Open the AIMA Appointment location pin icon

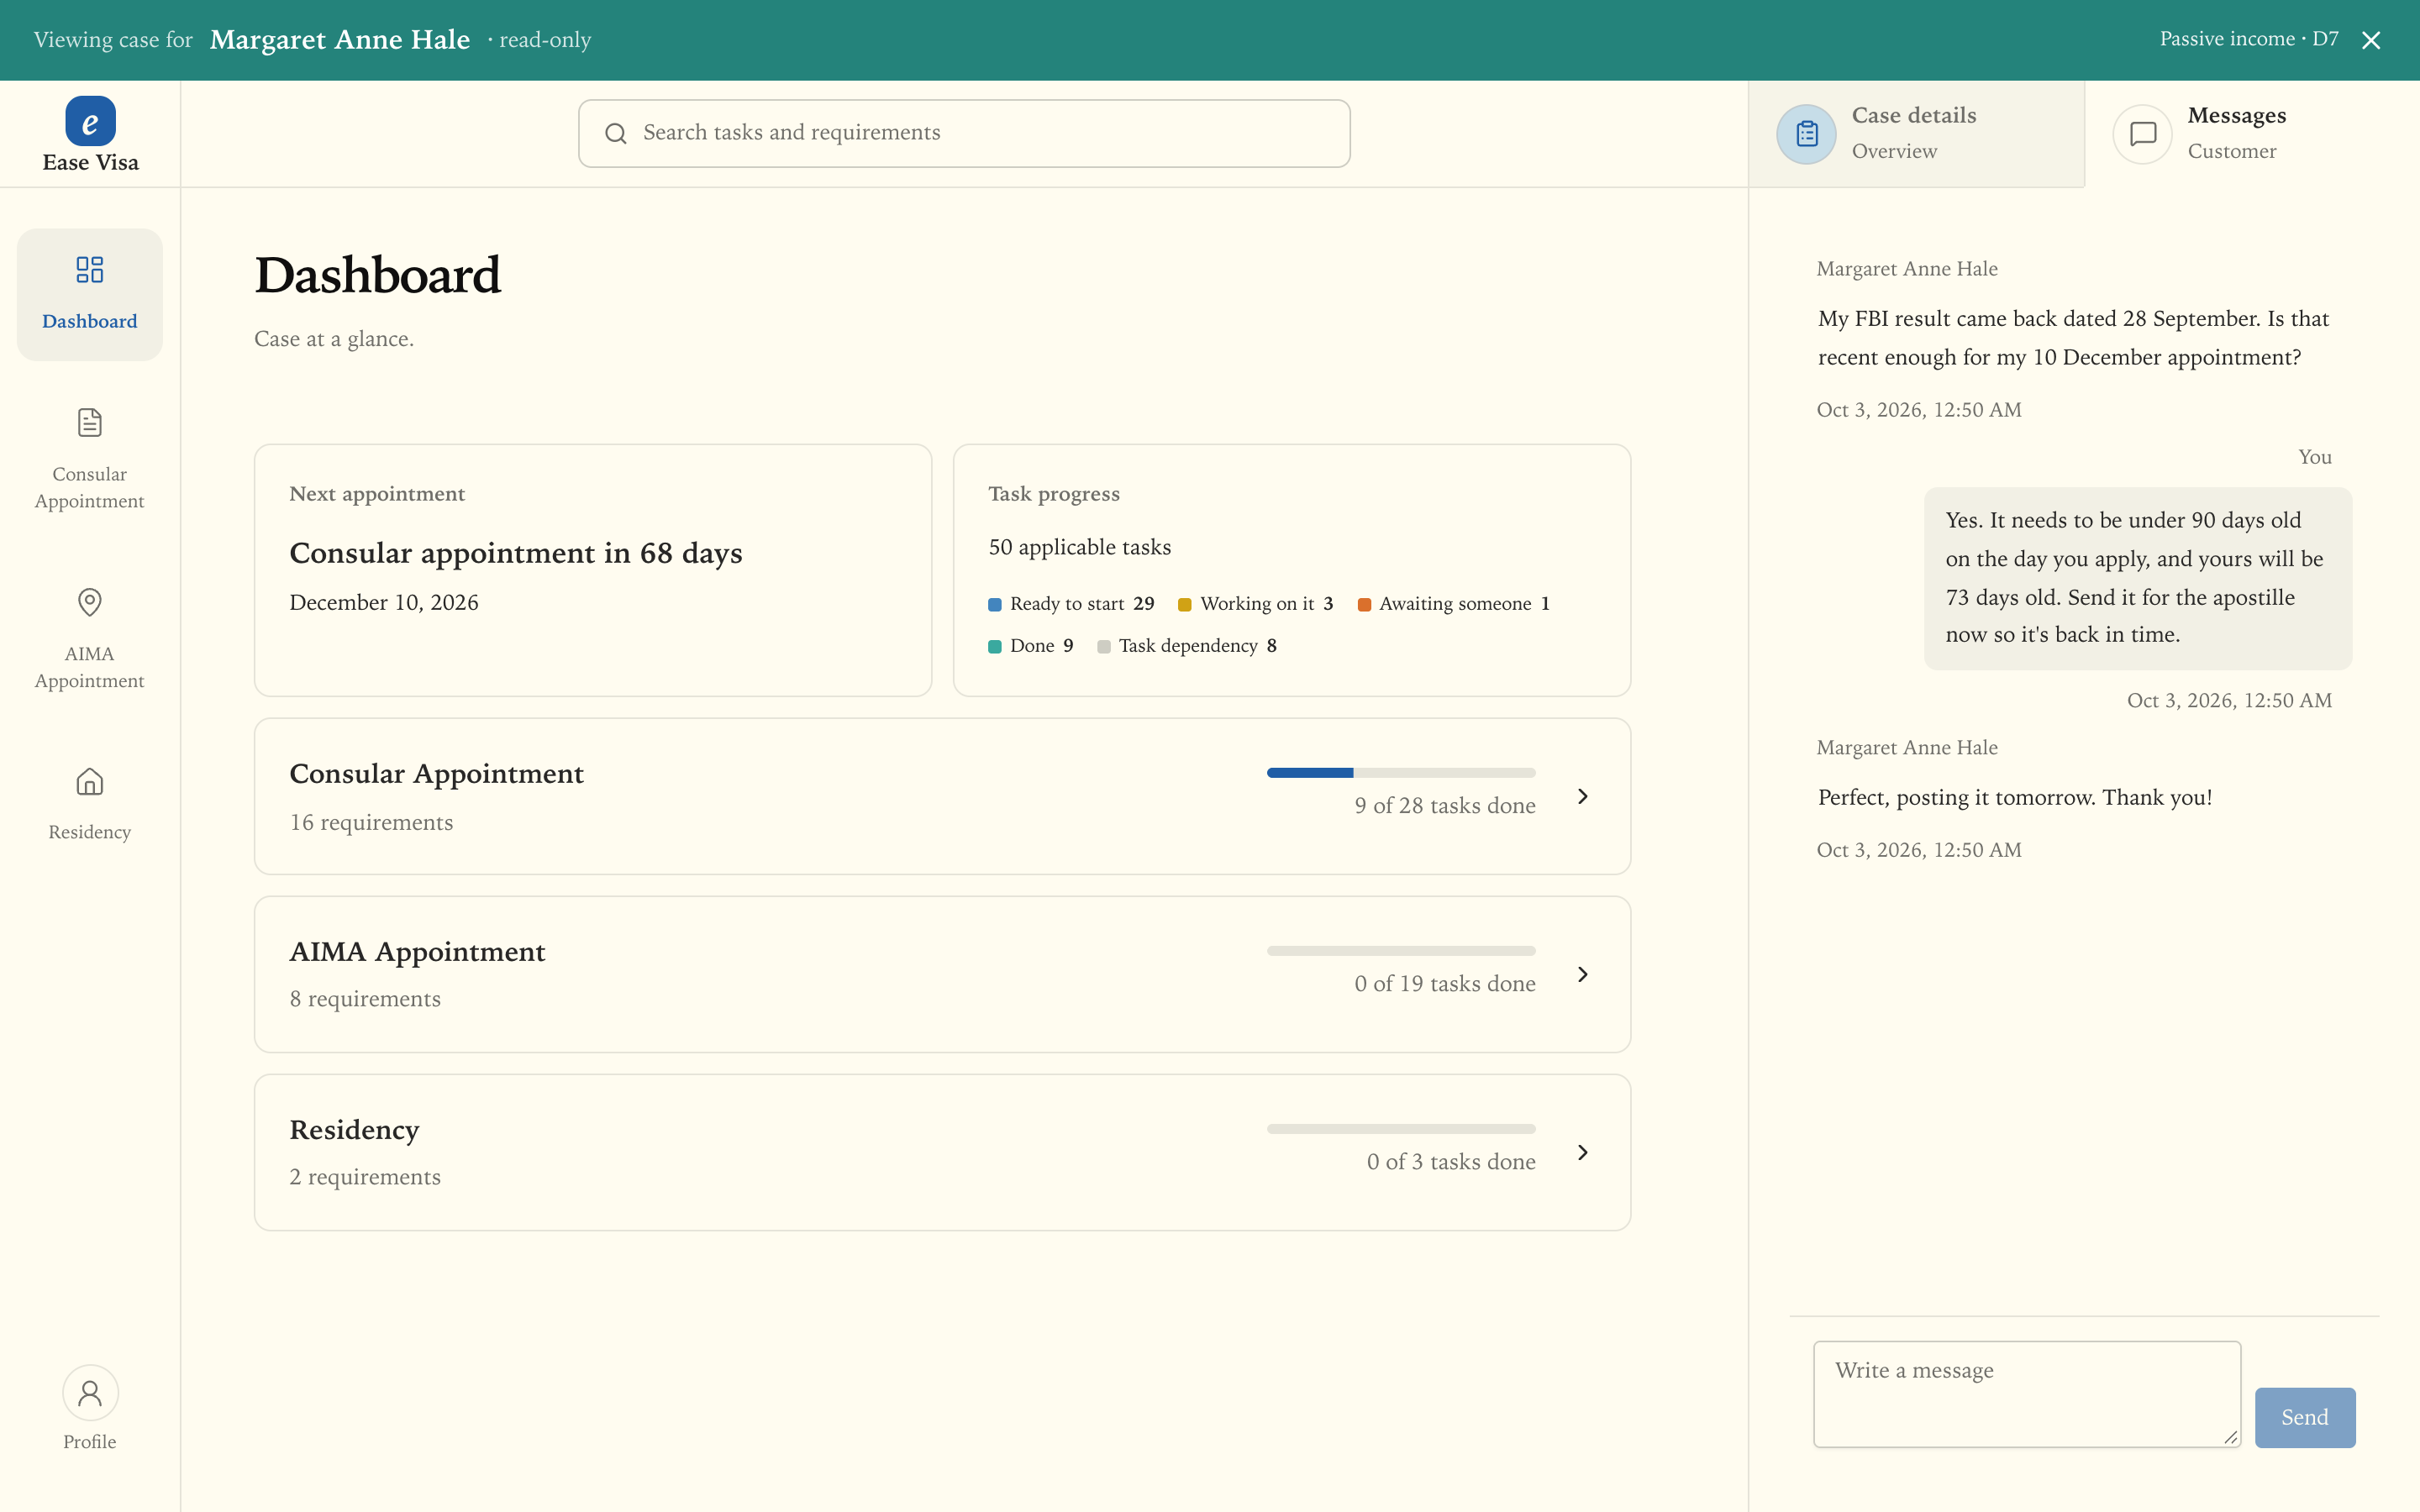pos(90,602)
